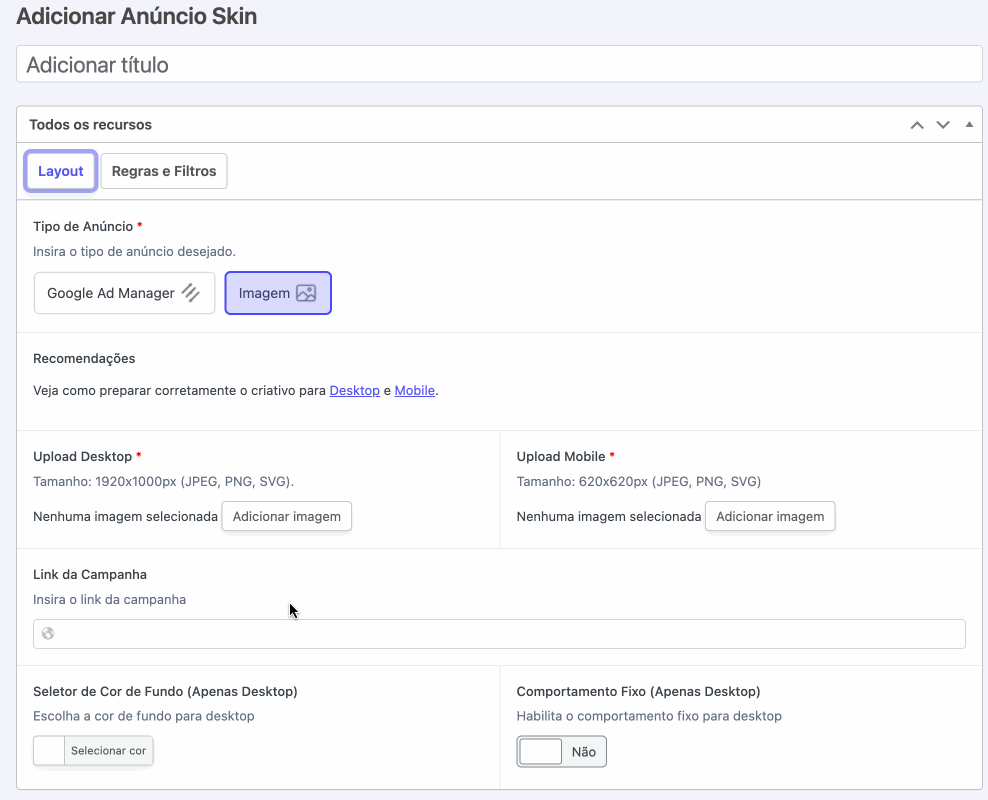The width and height of the screenshot is (988, 800).
Task: Click the Selecionar cor button
Action: [108, 751]
